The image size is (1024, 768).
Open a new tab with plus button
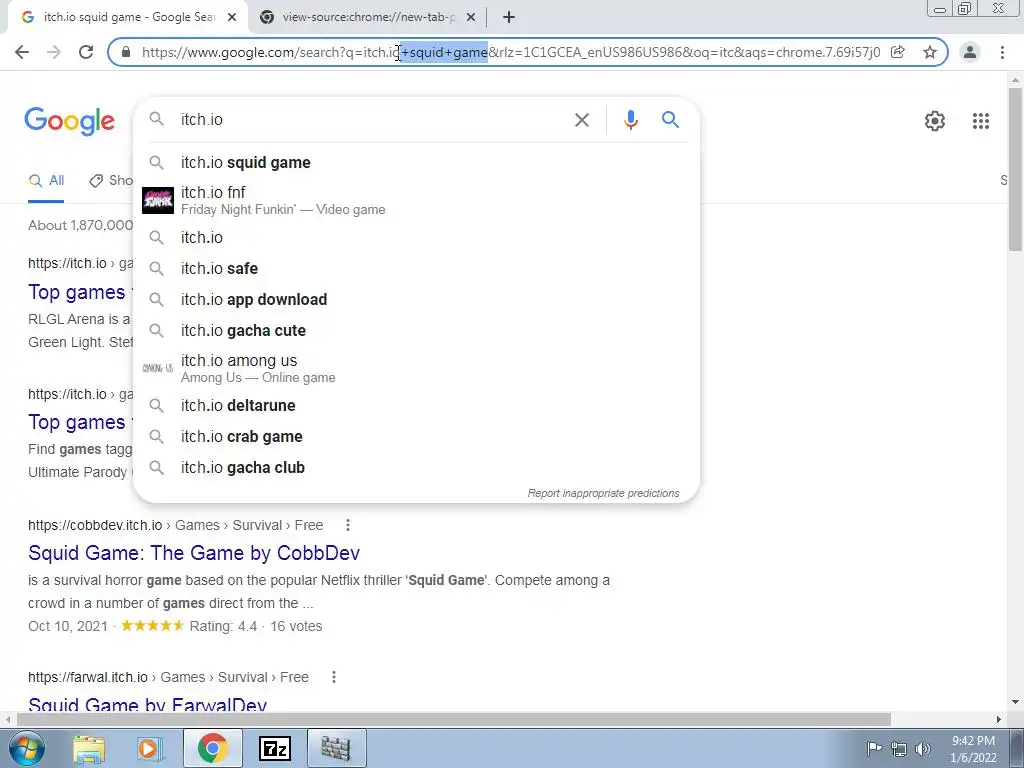pos(509,18)
